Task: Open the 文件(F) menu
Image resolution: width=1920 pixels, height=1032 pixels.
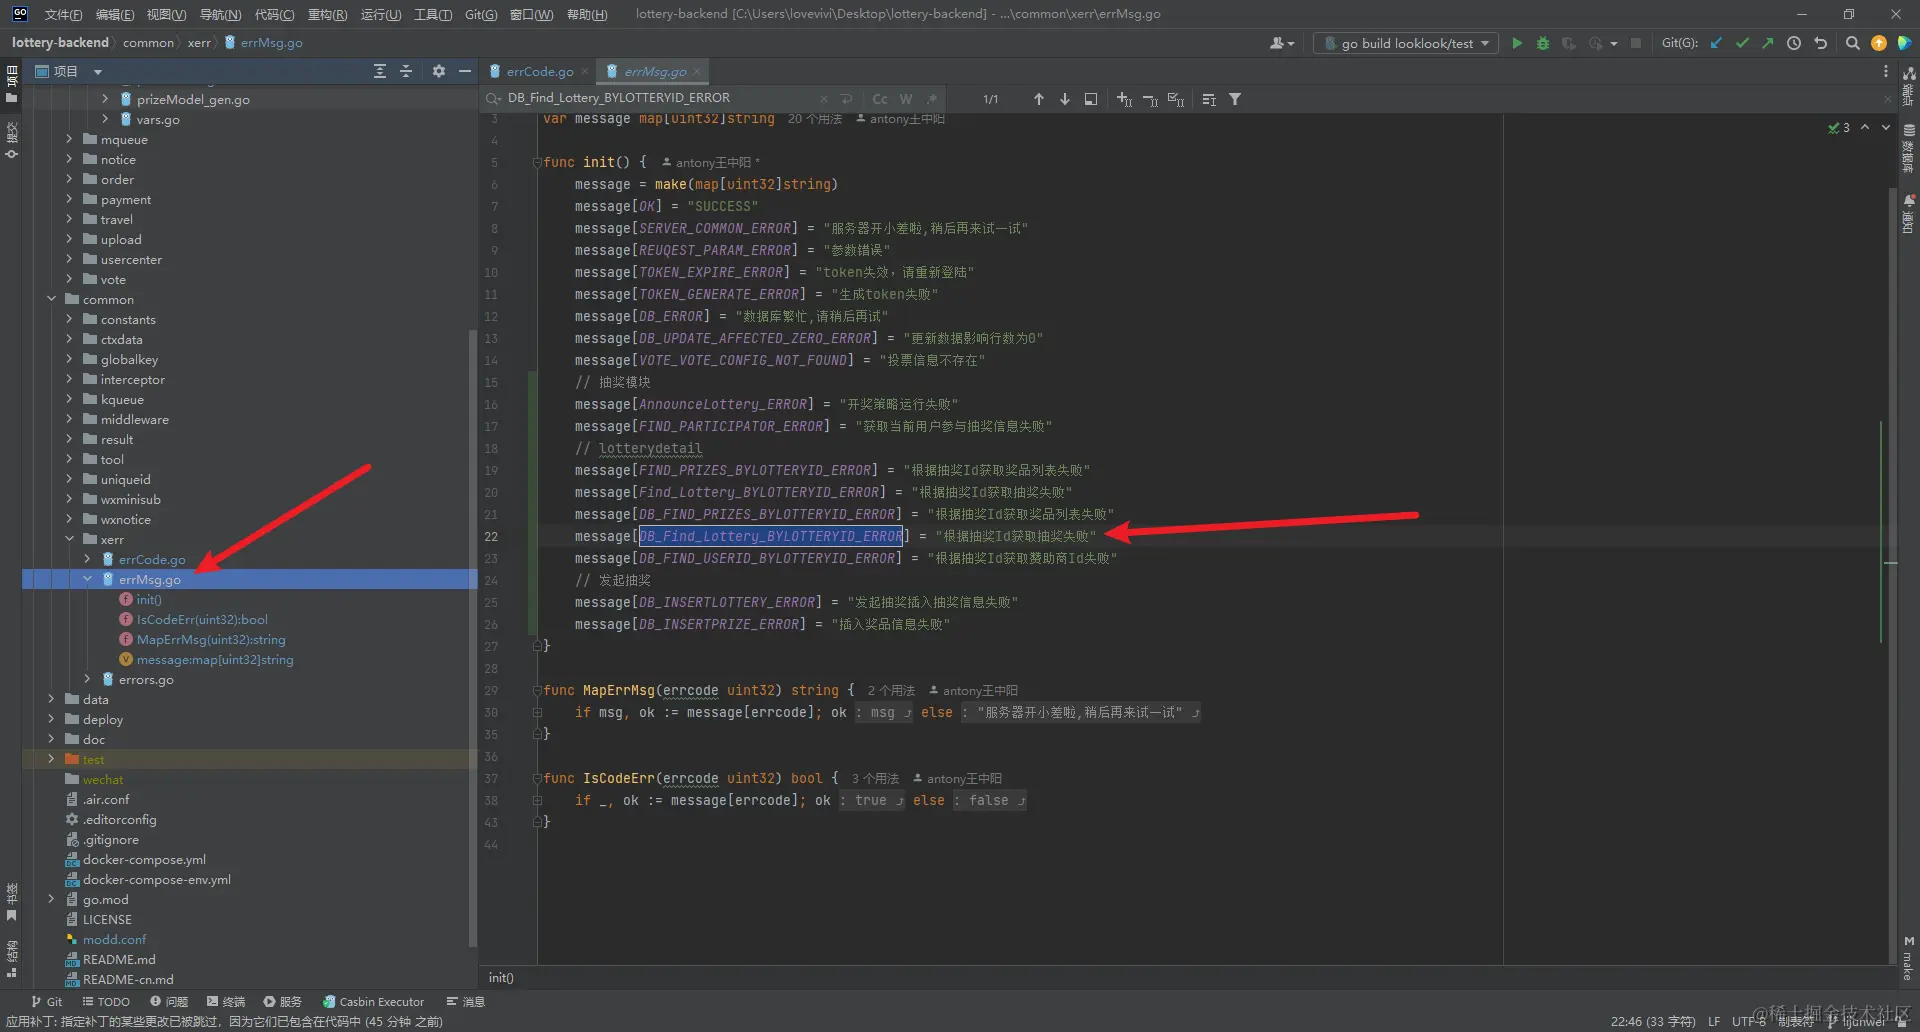Action: [x=63, y=14]
